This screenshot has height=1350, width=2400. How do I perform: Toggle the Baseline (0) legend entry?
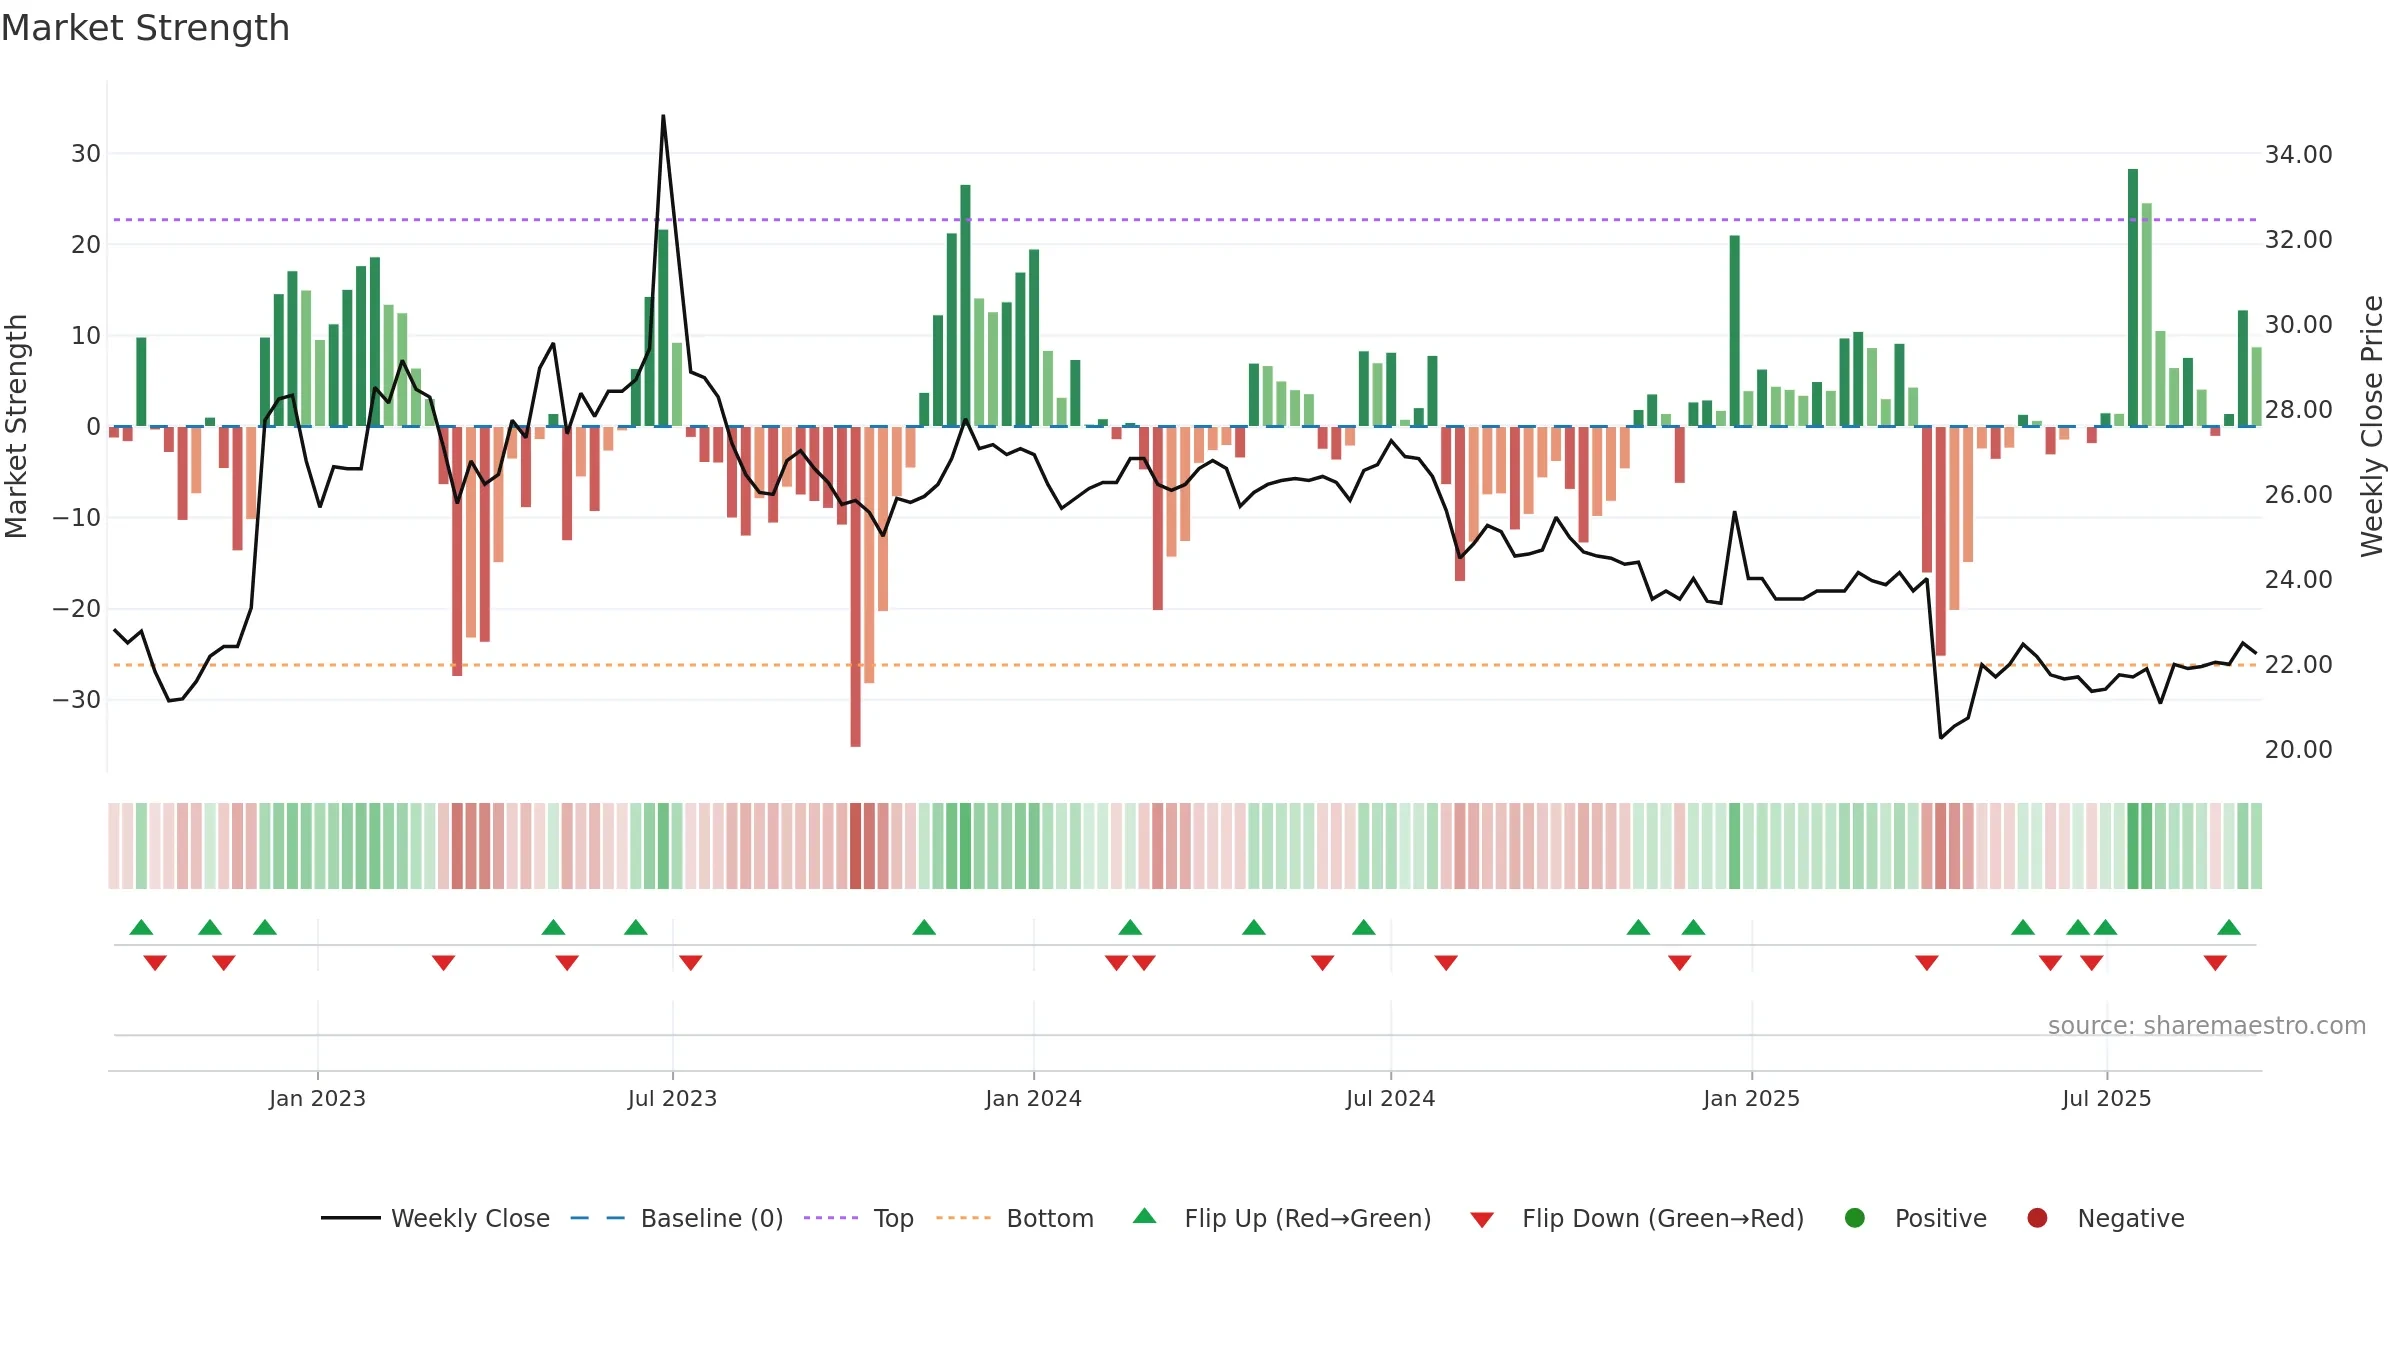pos(677,1218)
